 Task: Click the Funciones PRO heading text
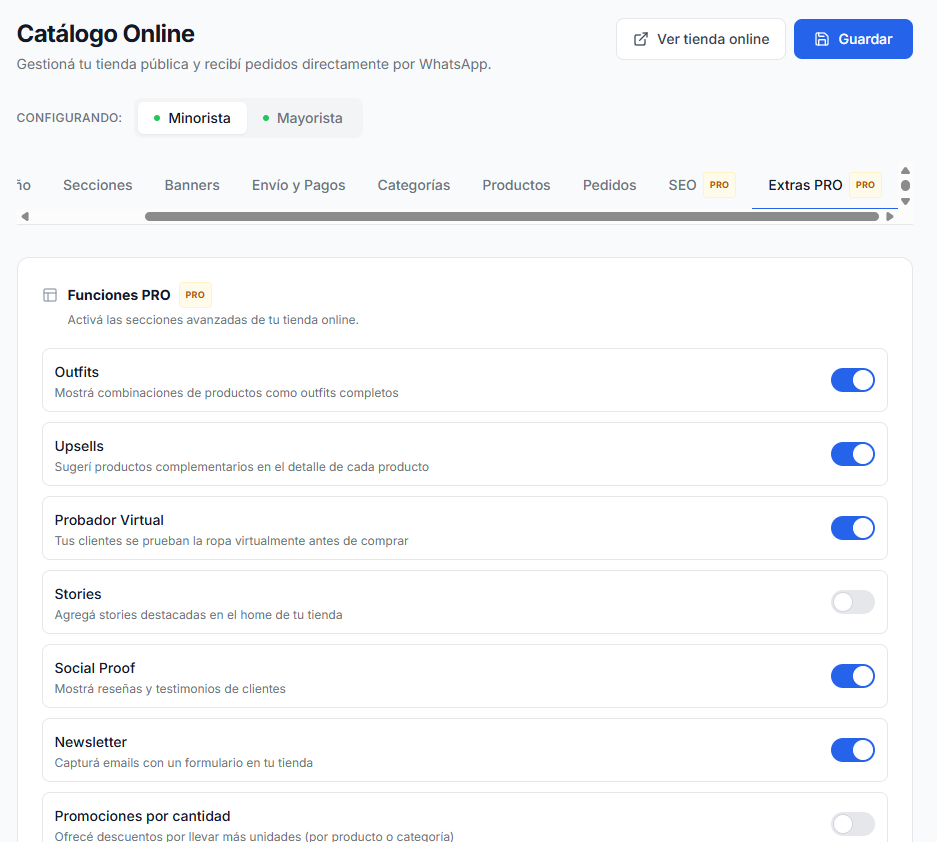click(119, 295)
